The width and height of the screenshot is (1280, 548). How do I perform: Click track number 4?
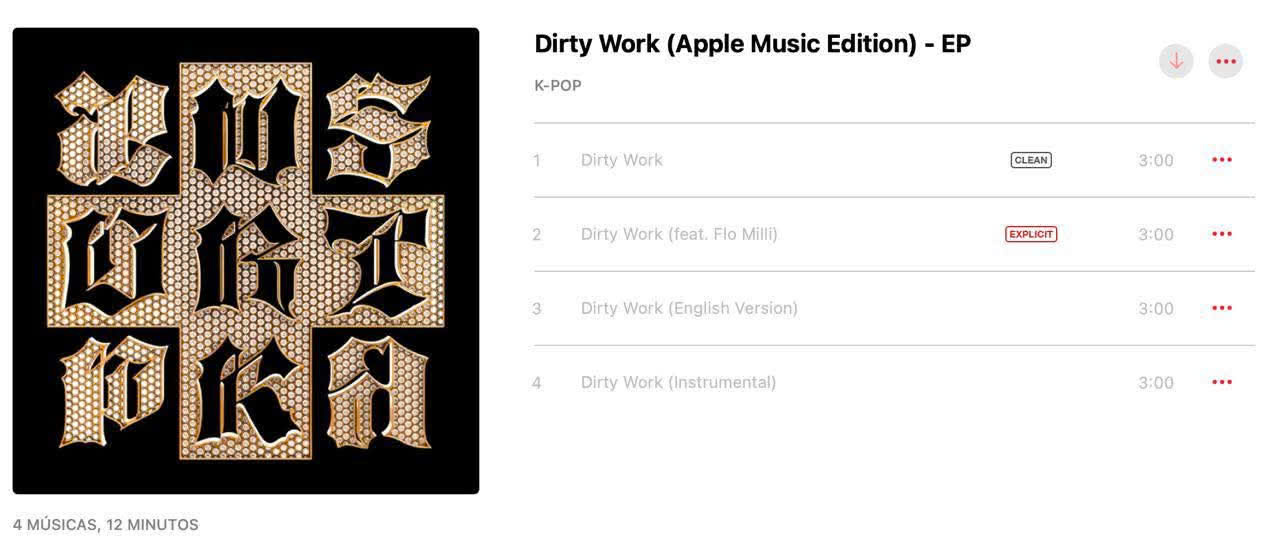point(537,382)
